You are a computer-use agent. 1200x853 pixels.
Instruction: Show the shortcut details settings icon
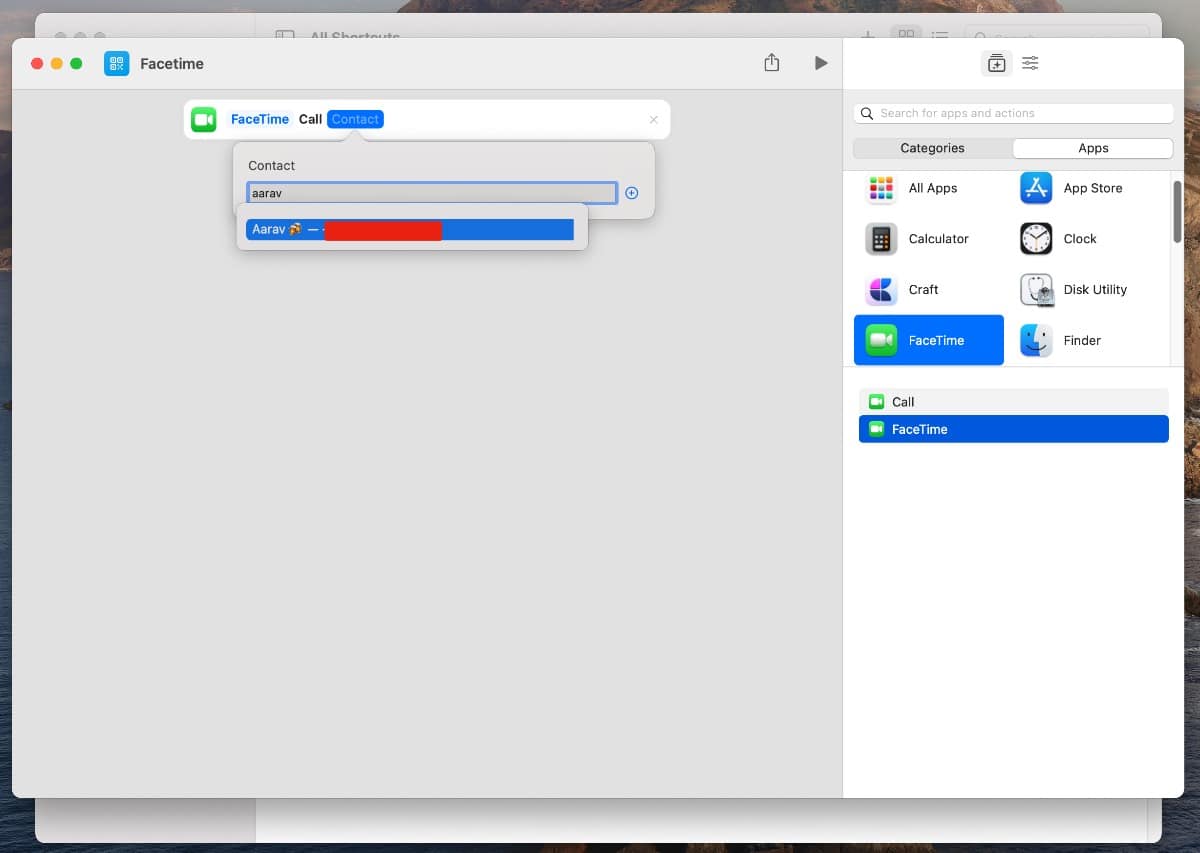tap(1030, 63)
